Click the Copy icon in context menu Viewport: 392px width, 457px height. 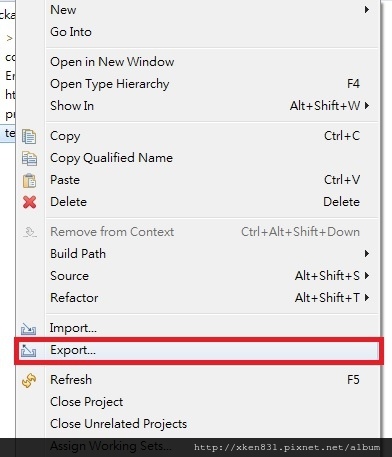[29, 136]
